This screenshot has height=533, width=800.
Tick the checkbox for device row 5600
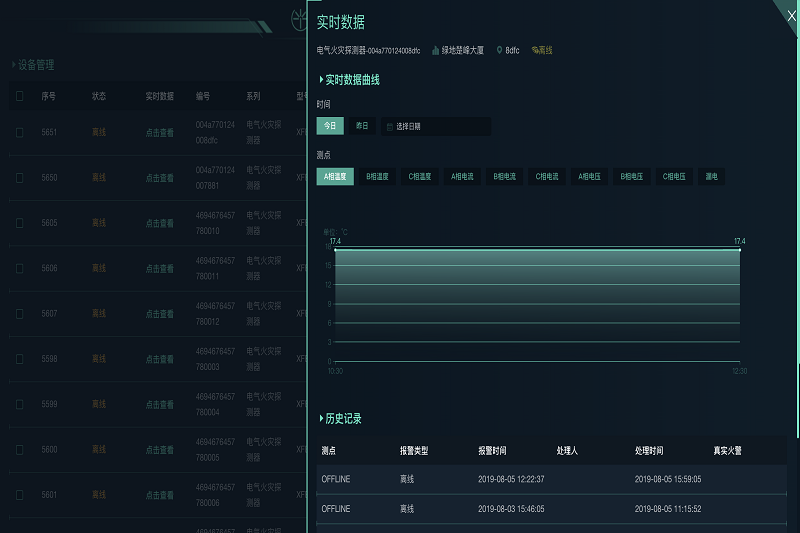coord(19,449)
